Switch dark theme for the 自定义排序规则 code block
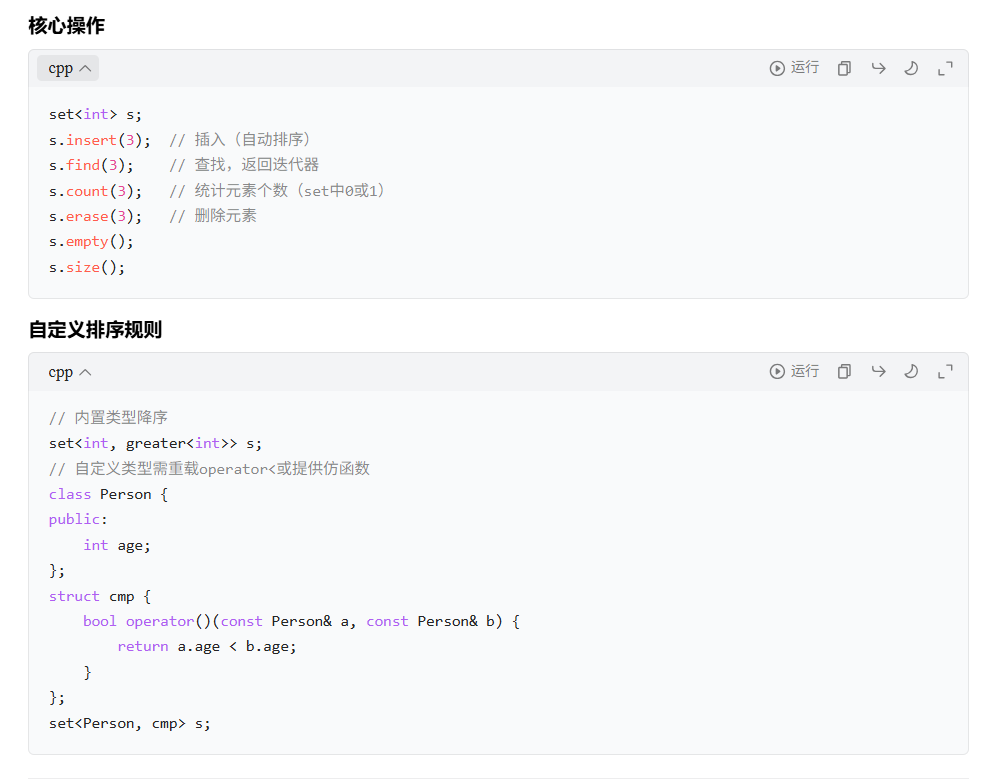989x783 pixels. [911, 372]
